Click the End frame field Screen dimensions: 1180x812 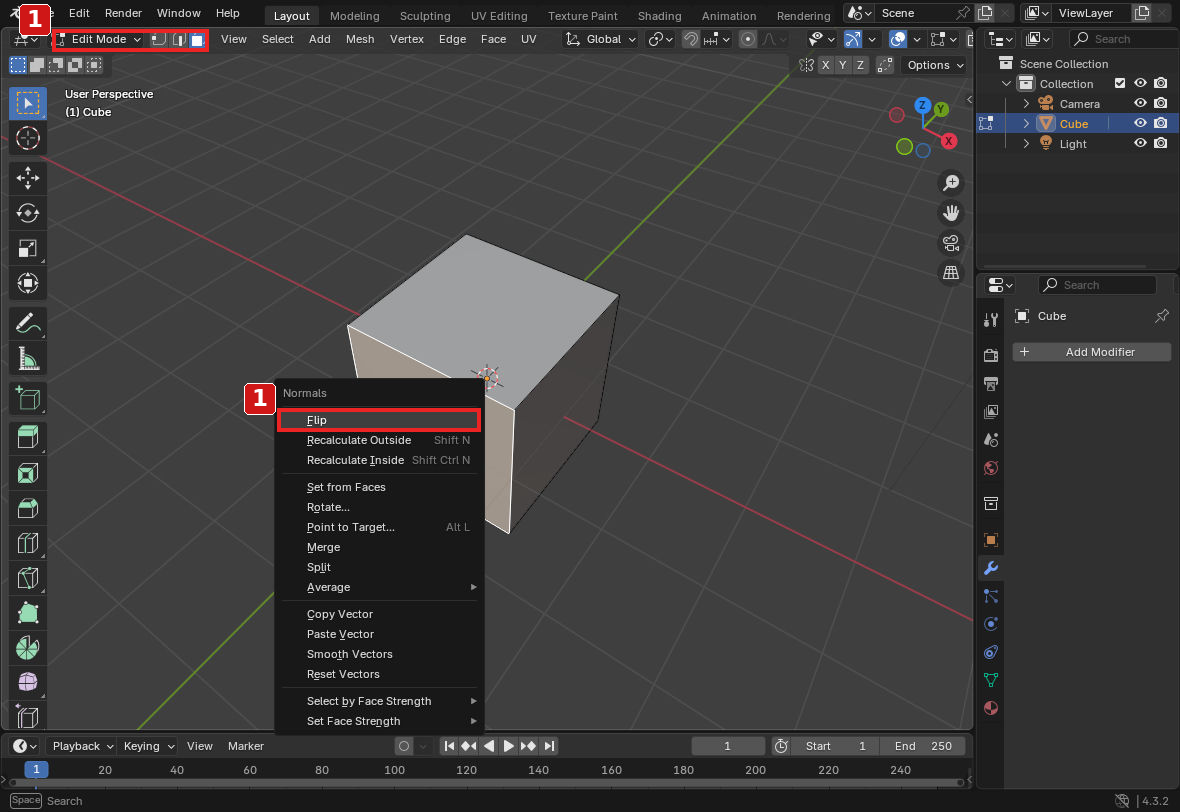coord(923,746)
